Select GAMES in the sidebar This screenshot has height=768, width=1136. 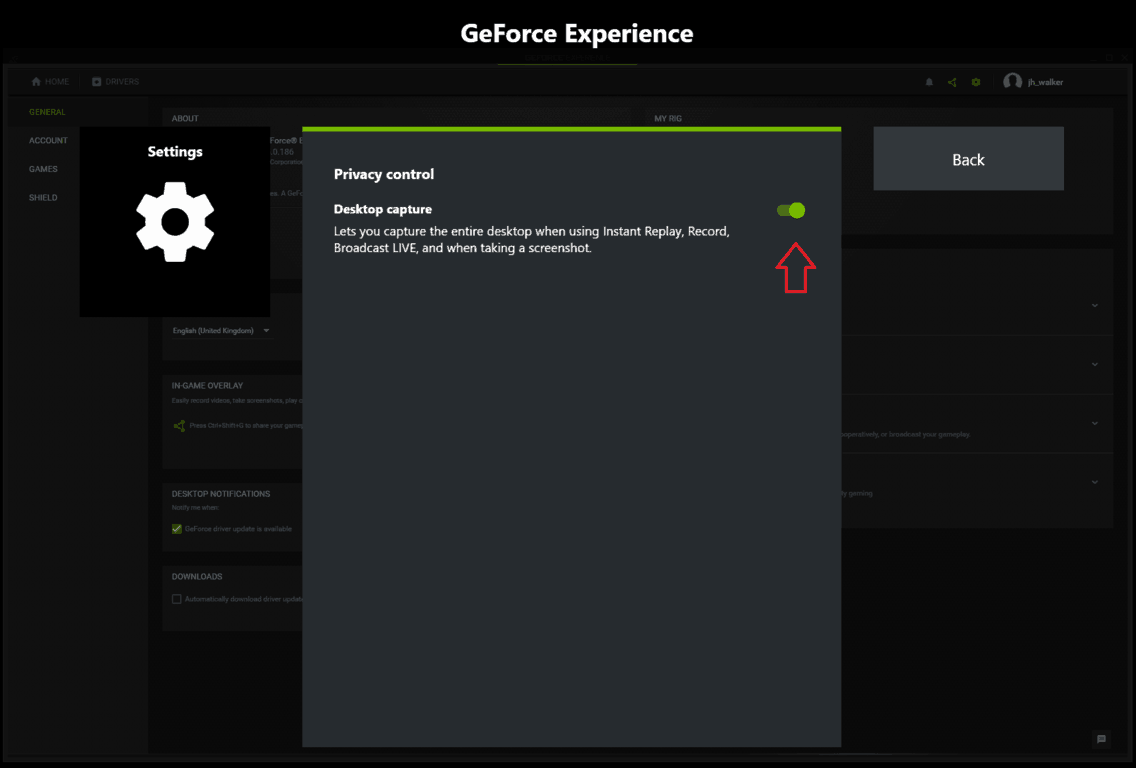pos(43,168)
